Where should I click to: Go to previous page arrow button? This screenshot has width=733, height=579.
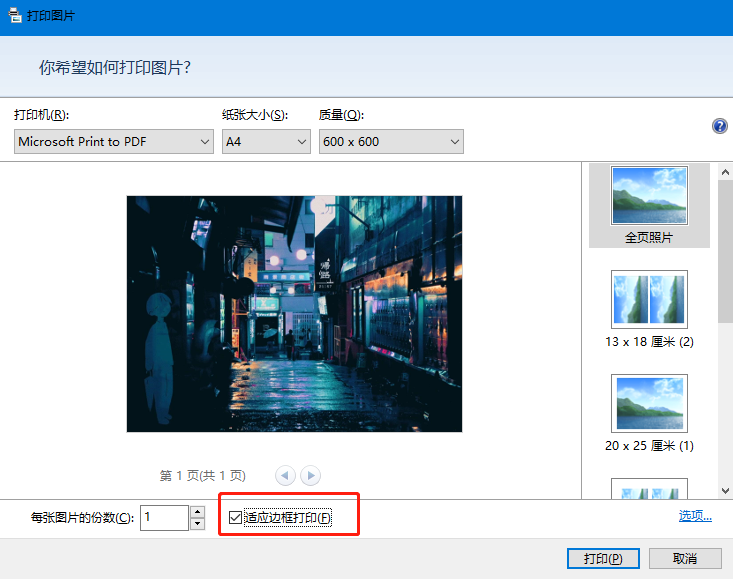click(285, 476)
